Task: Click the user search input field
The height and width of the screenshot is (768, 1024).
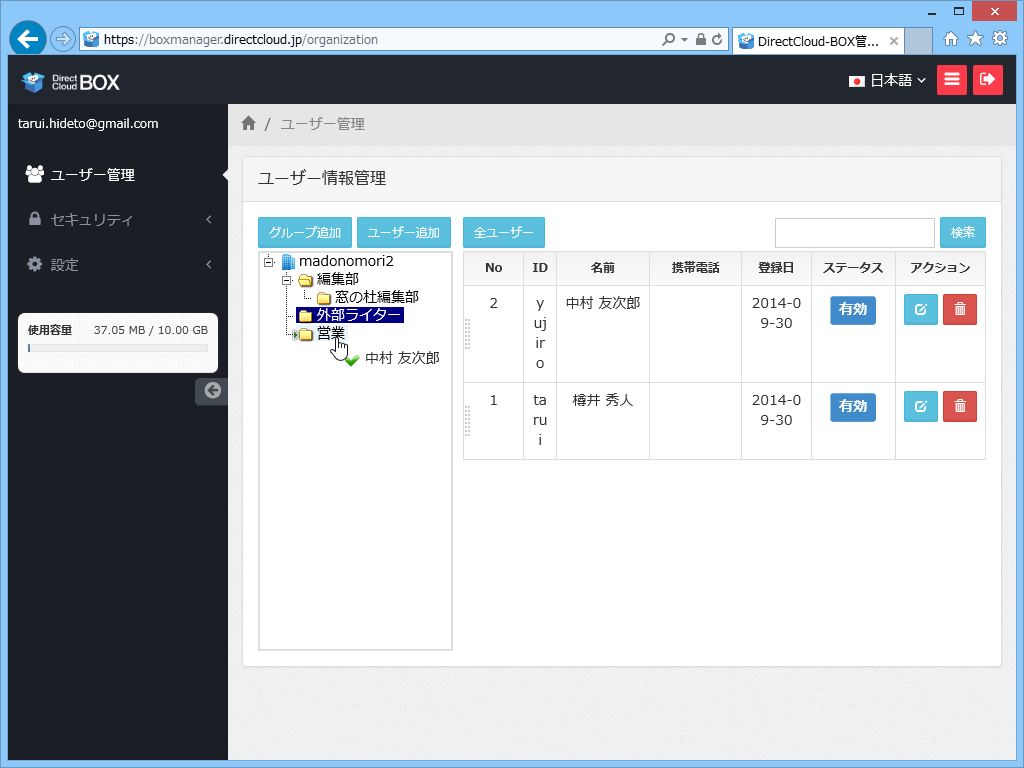Action: [x=854, y=232]
